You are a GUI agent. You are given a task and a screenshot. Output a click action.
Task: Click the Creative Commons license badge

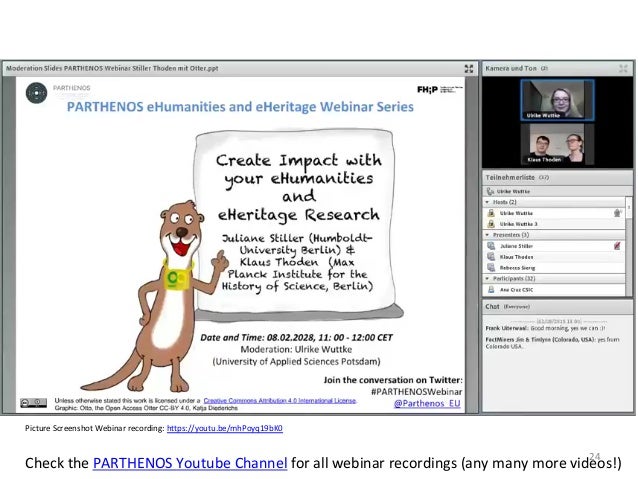coord(33,403)
